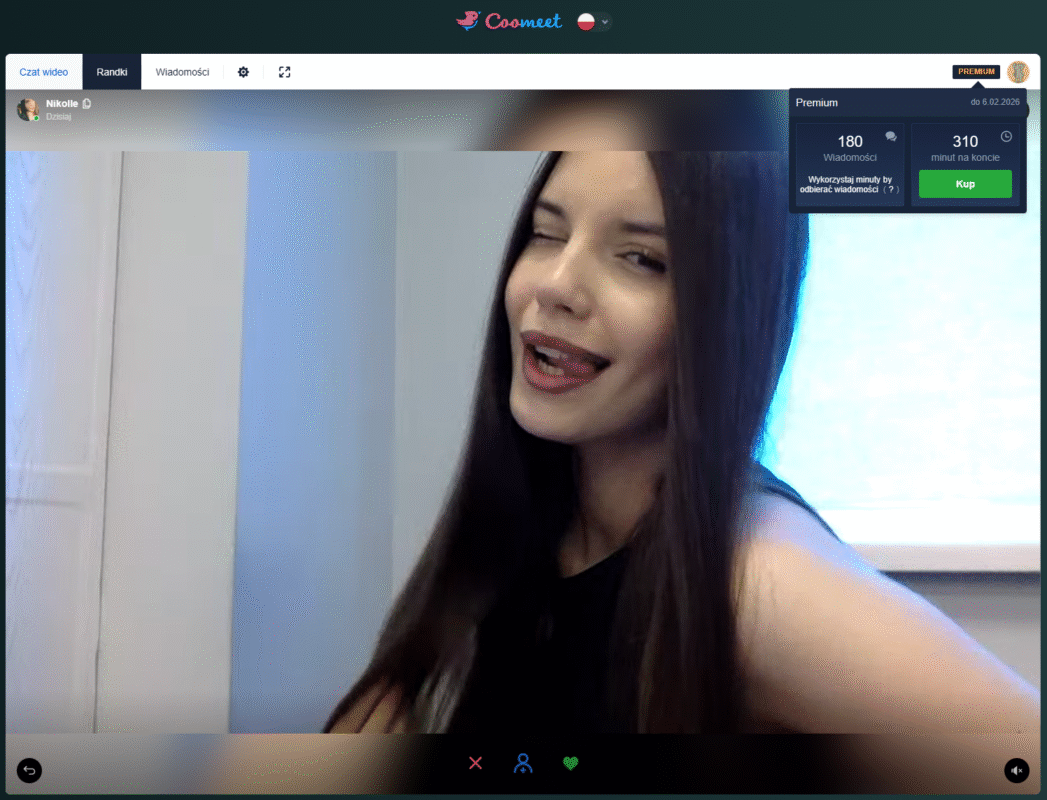Click the chat bubble icon by 180
This screenshot has height=800, width=1047.
click(x=891, y=136)
